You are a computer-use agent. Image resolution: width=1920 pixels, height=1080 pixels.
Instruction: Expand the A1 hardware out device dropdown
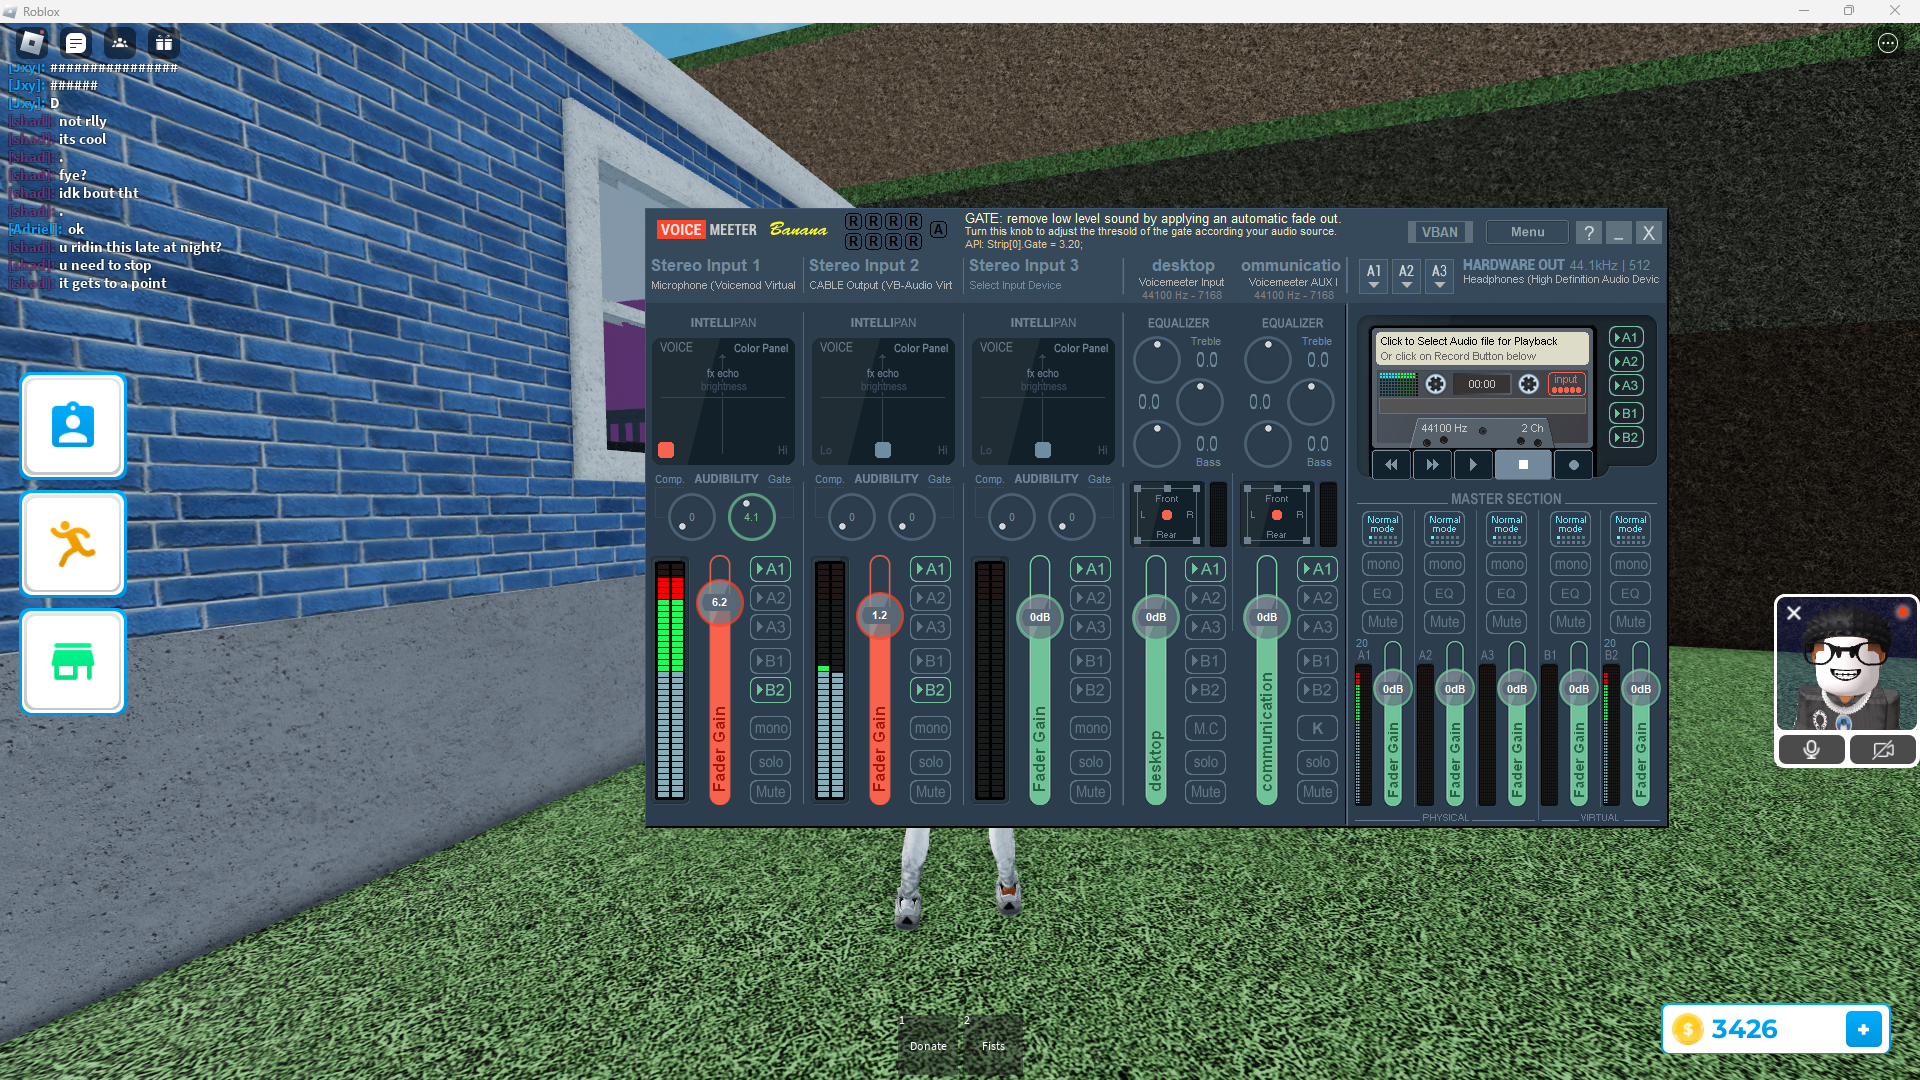1374,276
